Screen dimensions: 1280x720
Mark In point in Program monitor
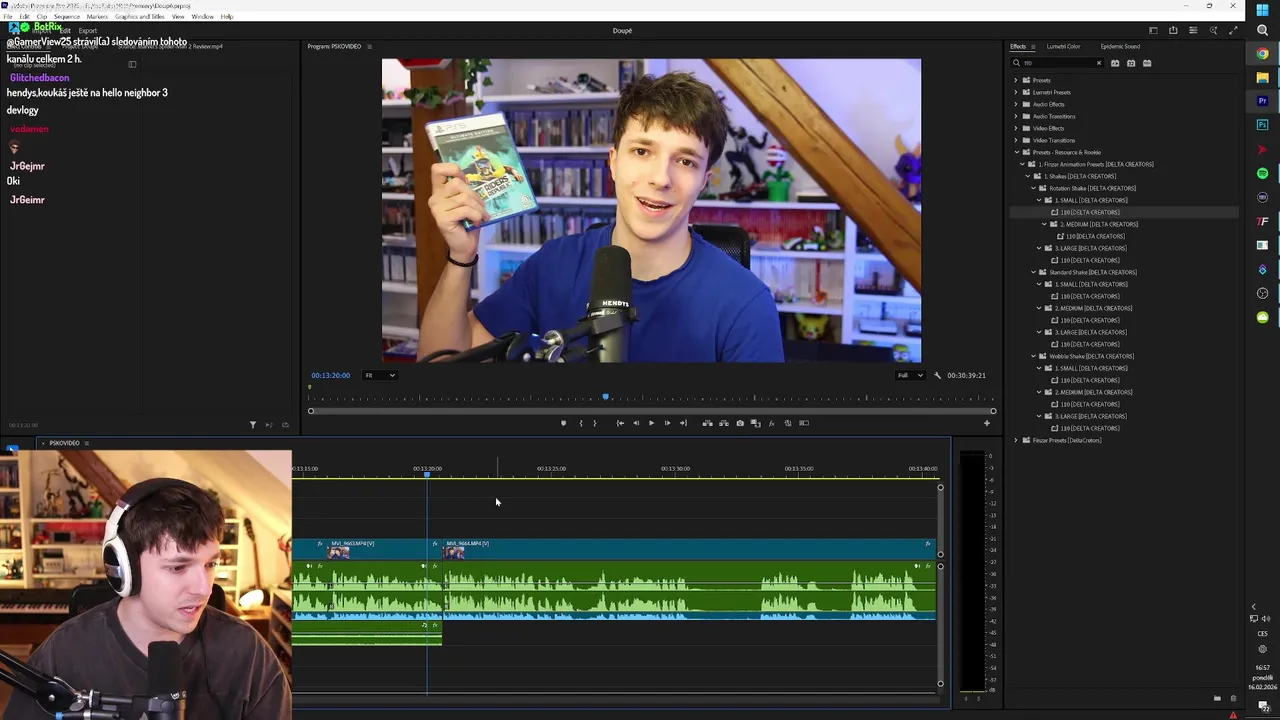click(581, 423)
